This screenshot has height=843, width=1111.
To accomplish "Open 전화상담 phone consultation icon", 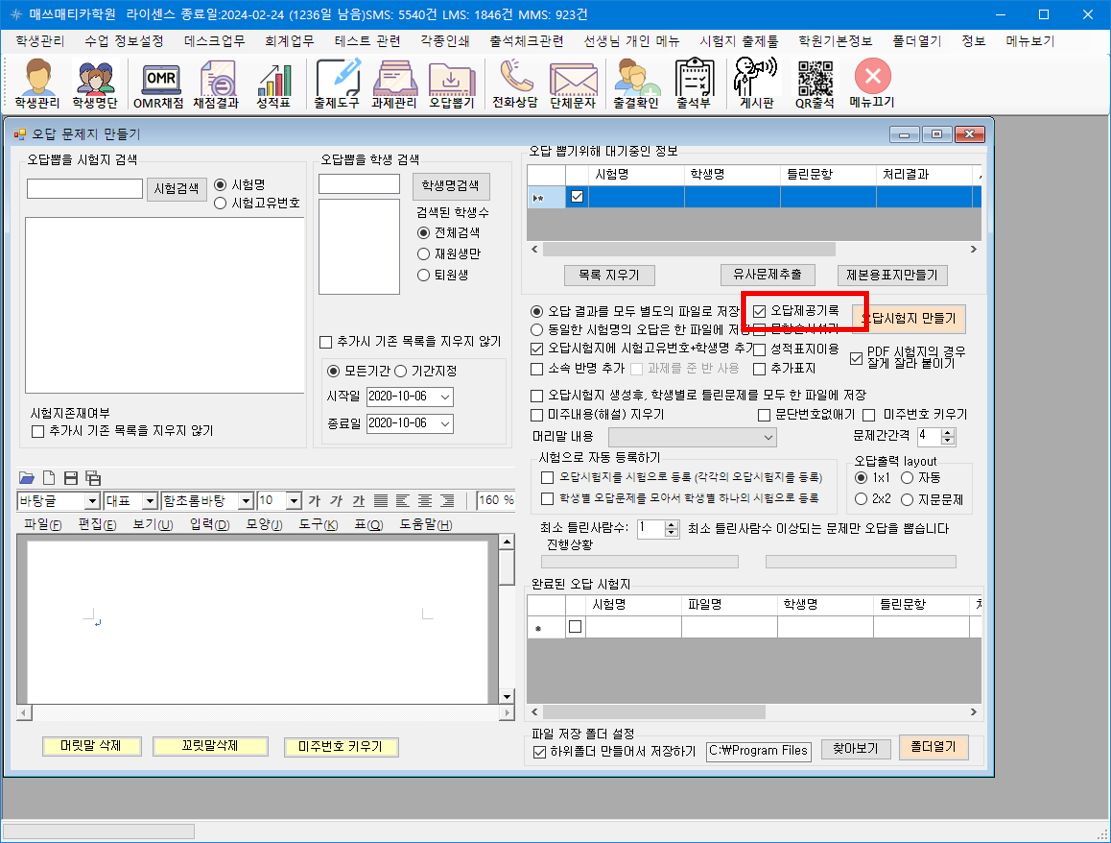I will 515,84.
